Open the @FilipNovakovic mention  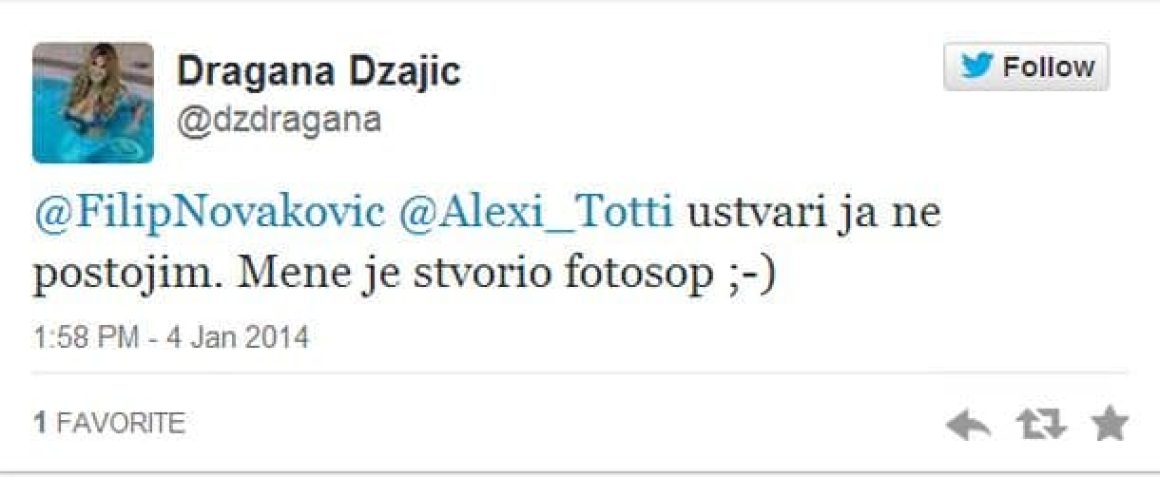coord(209,214)
